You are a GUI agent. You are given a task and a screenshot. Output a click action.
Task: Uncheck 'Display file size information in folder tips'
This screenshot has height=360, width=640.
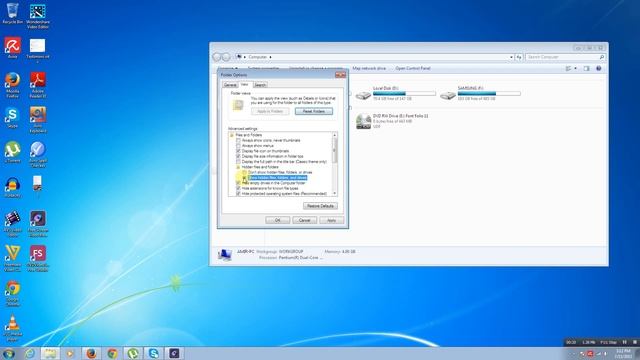click(x=238, y=156)
